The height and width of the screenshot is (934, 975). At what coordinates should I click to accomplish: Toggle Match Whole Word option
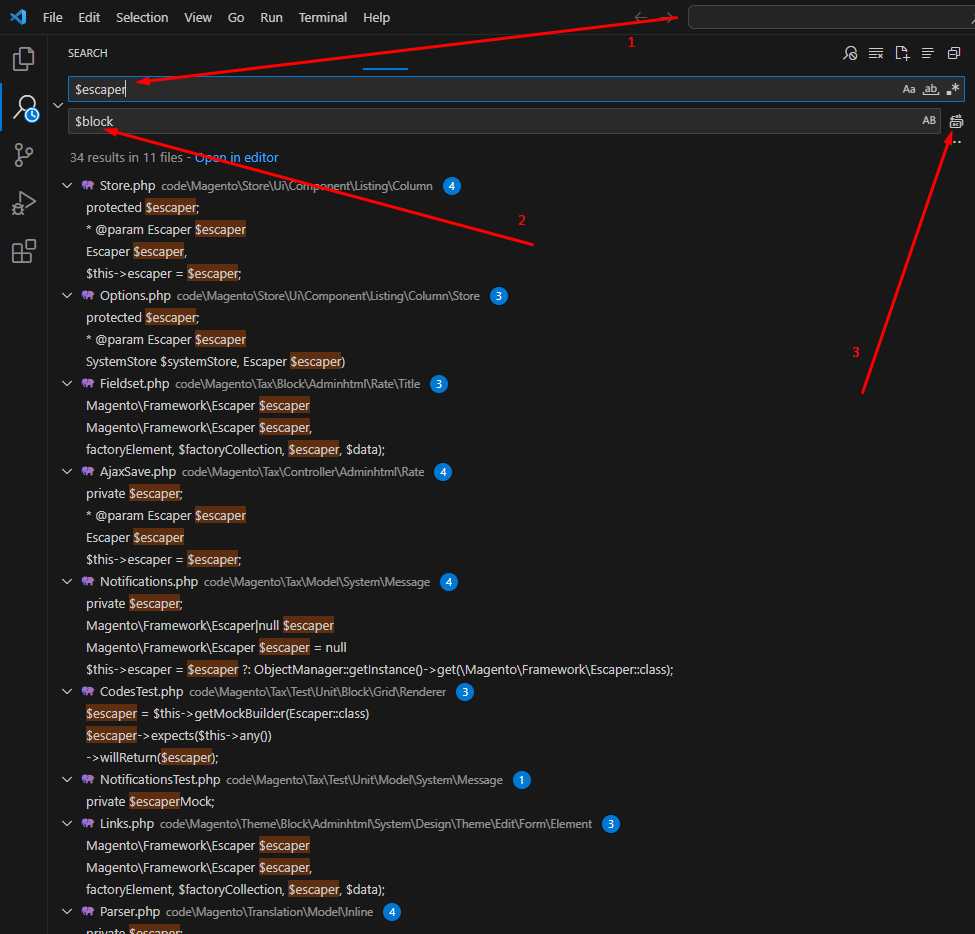coord(931,89)
